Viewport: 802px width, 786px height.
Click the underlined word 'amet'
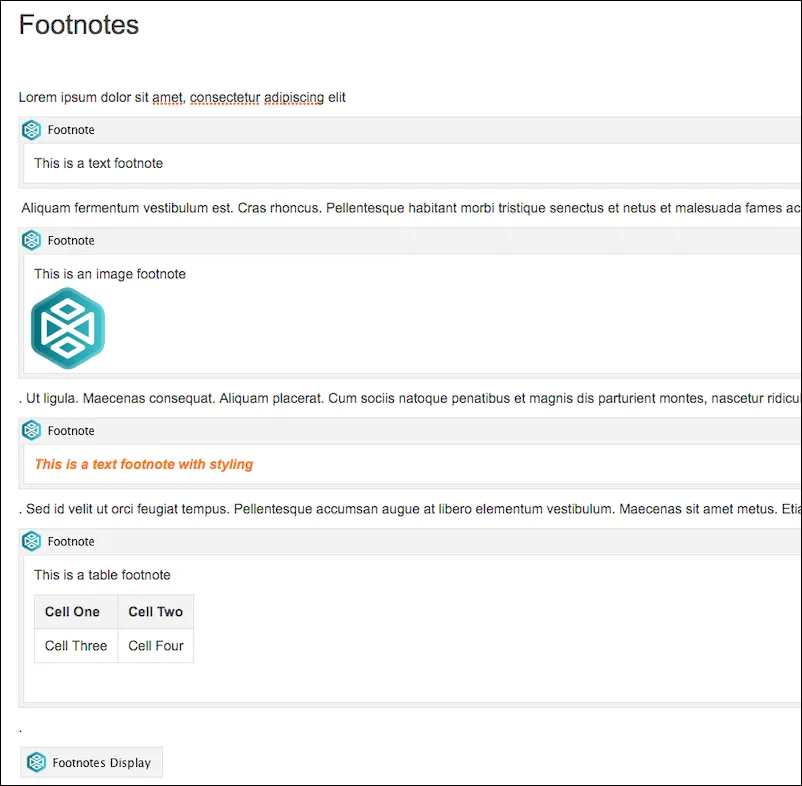(167, 97)
